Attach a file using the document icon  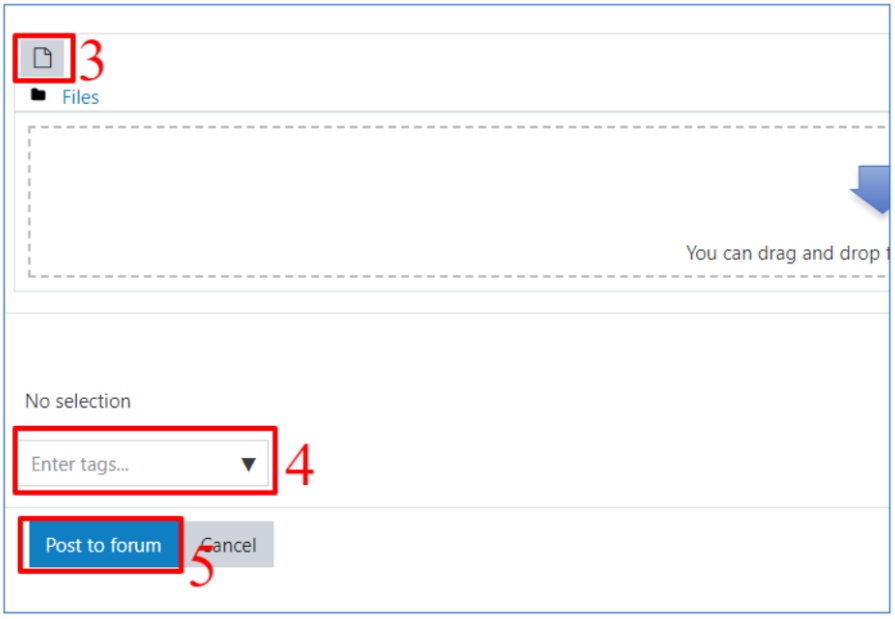pos(42,59)
